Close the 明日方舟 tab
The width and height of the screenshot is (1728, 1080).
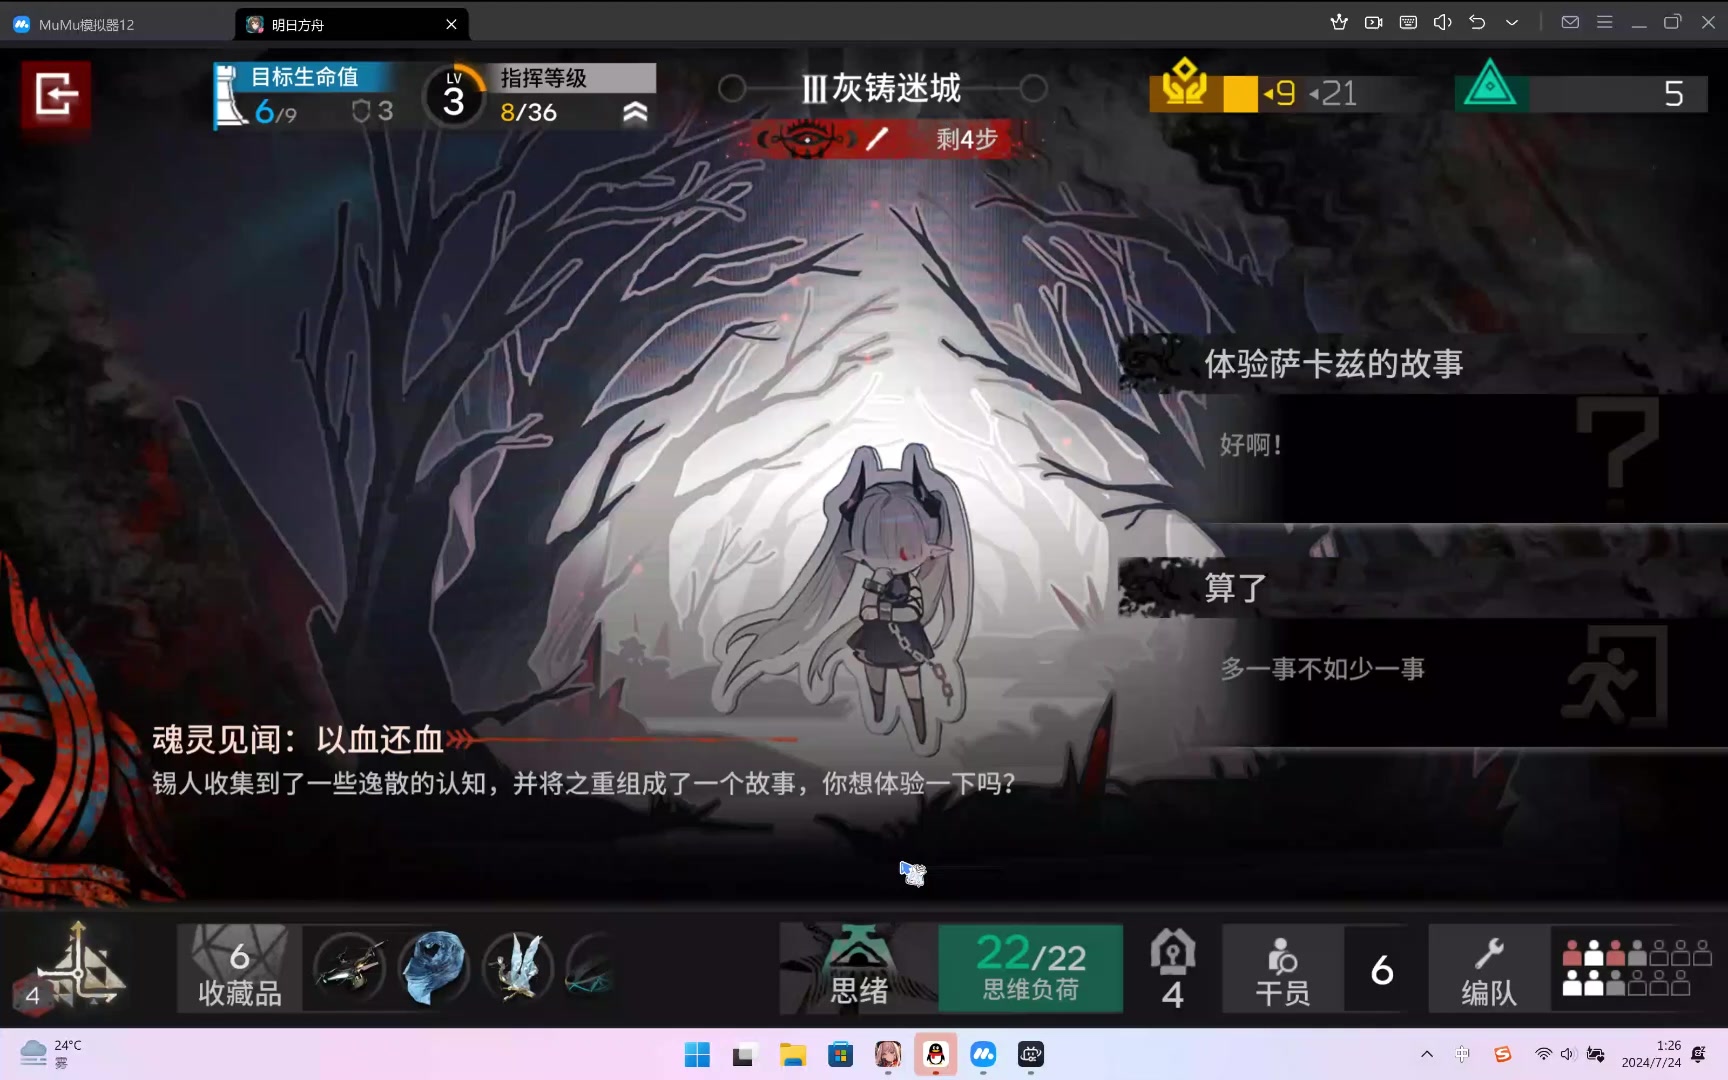point(451,24)
